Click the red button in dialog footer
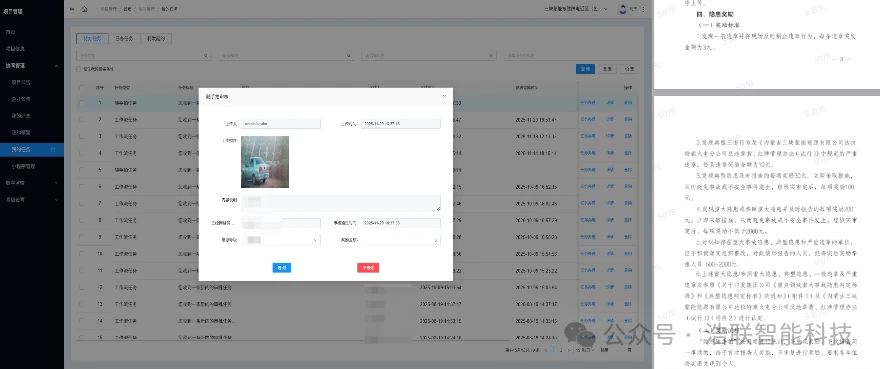 [x=368, y=268]
